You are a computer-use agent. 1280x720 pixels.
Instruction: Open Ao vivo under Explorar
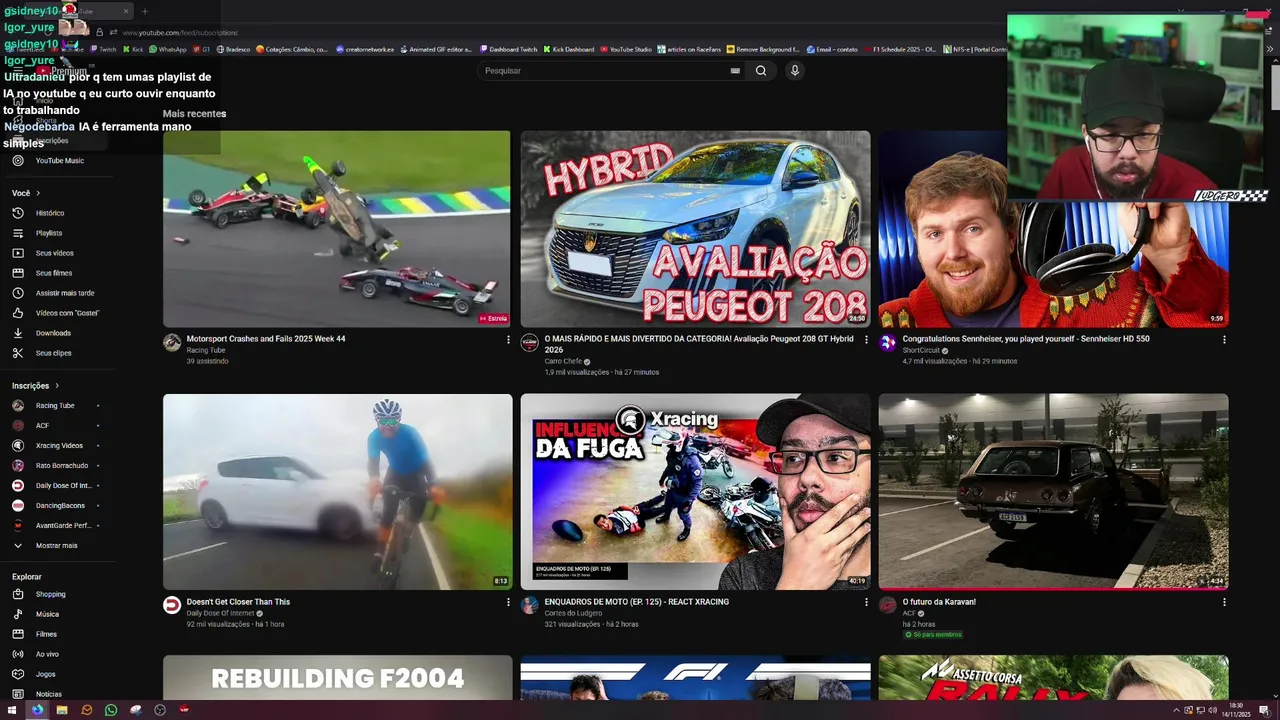pyautogui.click(x=47, y=654)
